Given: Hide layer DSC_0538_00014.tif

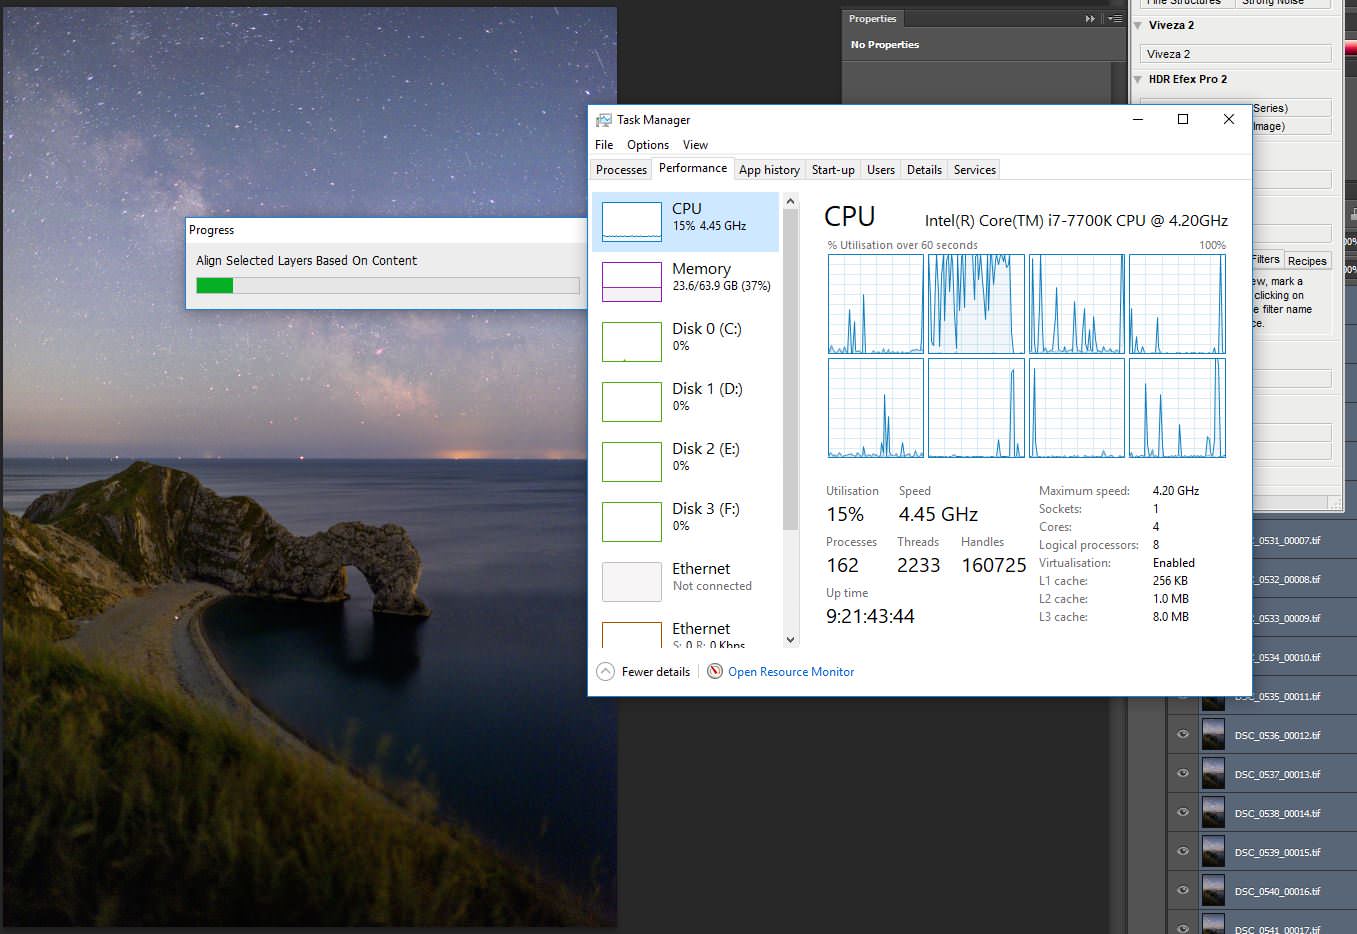Looking at the screenshot, I should pyautogui.click(x=1183, y=812).
